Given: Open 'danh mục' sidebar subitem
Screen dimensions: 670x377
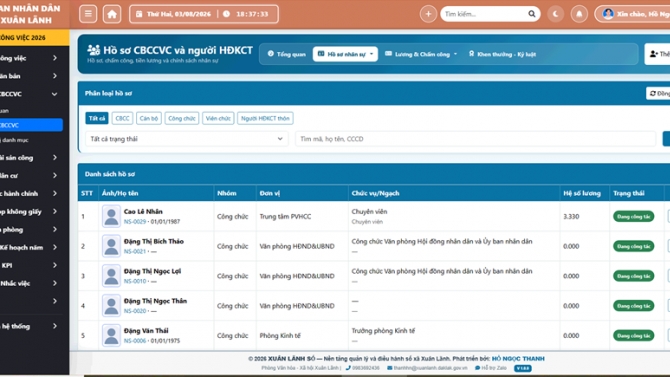Looking at the screenshot, I should [30, 140].
